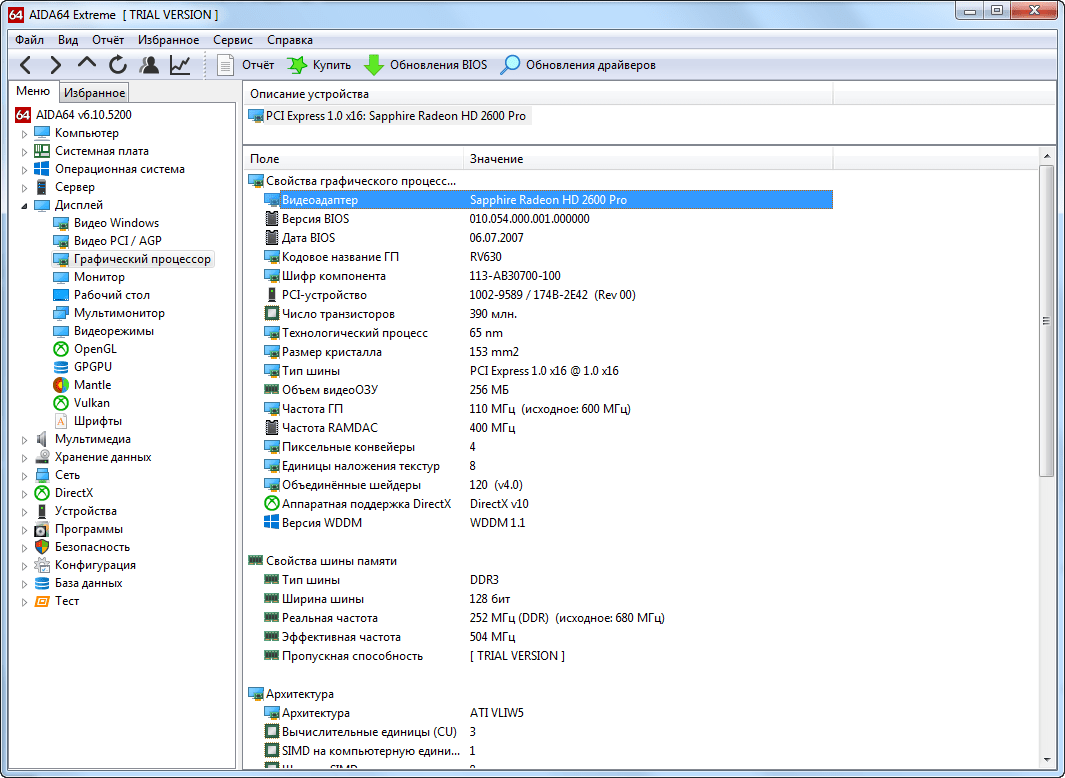Image resolution: width=1065 pixels, height=778 pixels.
Task: Select OpenGL in the sidebar tree
Action: [95, 349]
